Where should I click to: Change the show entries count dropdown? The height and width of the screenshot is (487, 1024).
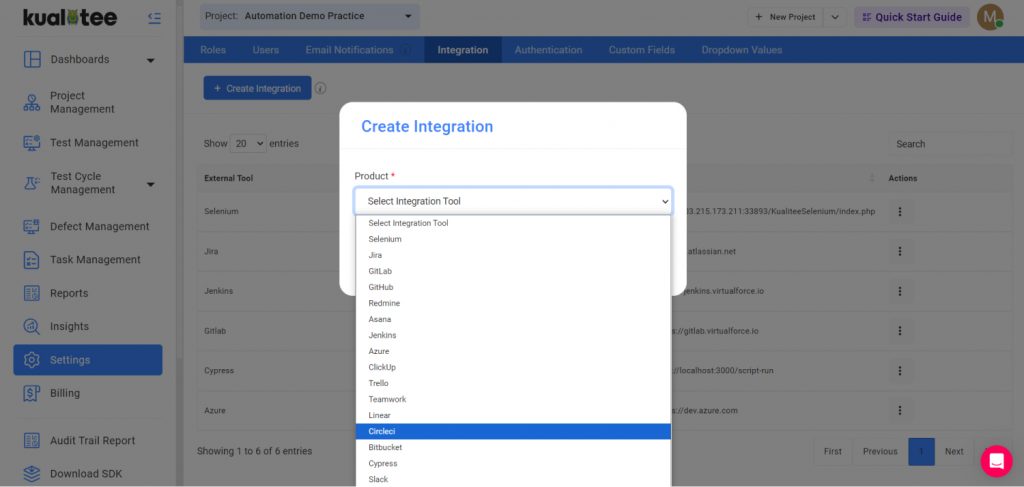point(248,144)
